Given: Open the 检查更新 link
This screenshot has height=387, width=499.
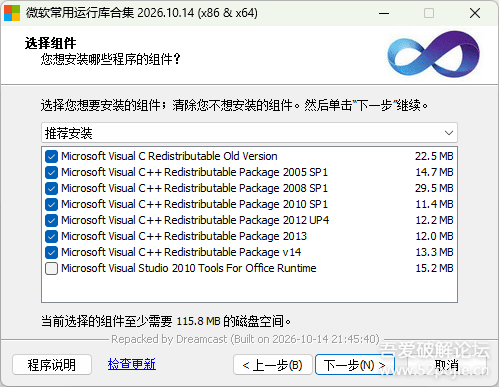Looking at the screenshot, I should click(x=132, y=364).
